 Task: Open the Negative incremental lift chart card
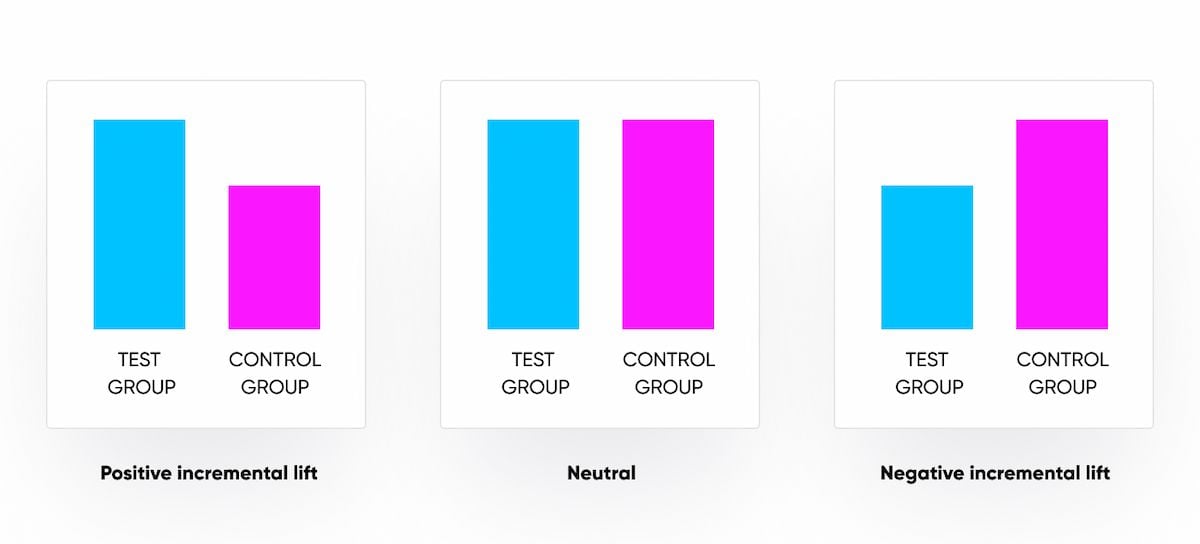click(x=994, y=254)
